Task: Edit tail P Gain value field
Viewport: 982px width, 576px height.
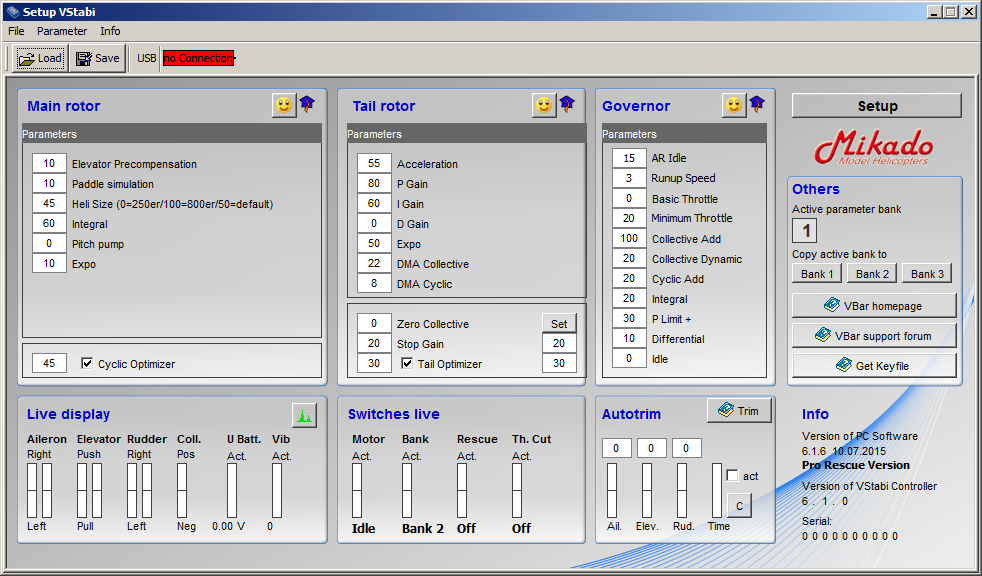Action: point(374,183)
